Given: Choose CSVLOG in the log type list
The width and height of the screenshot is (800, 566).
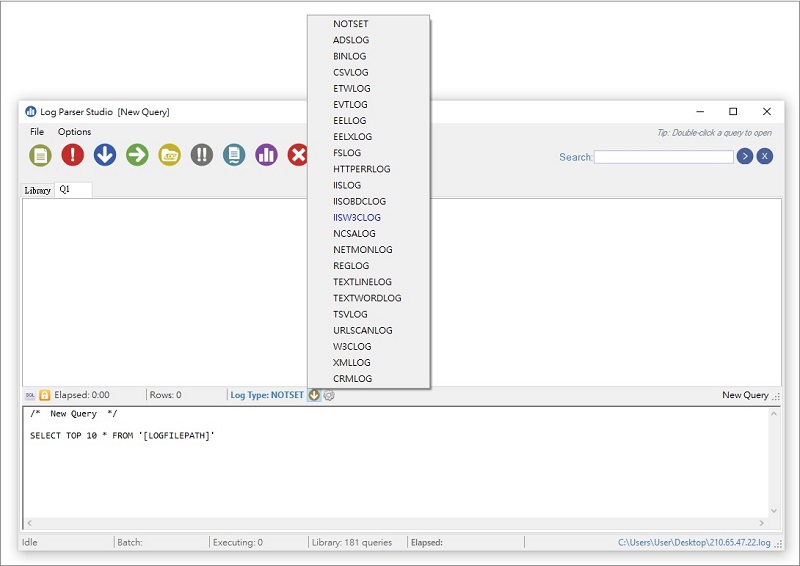Looking at the screenshot, I should [351, 72].
